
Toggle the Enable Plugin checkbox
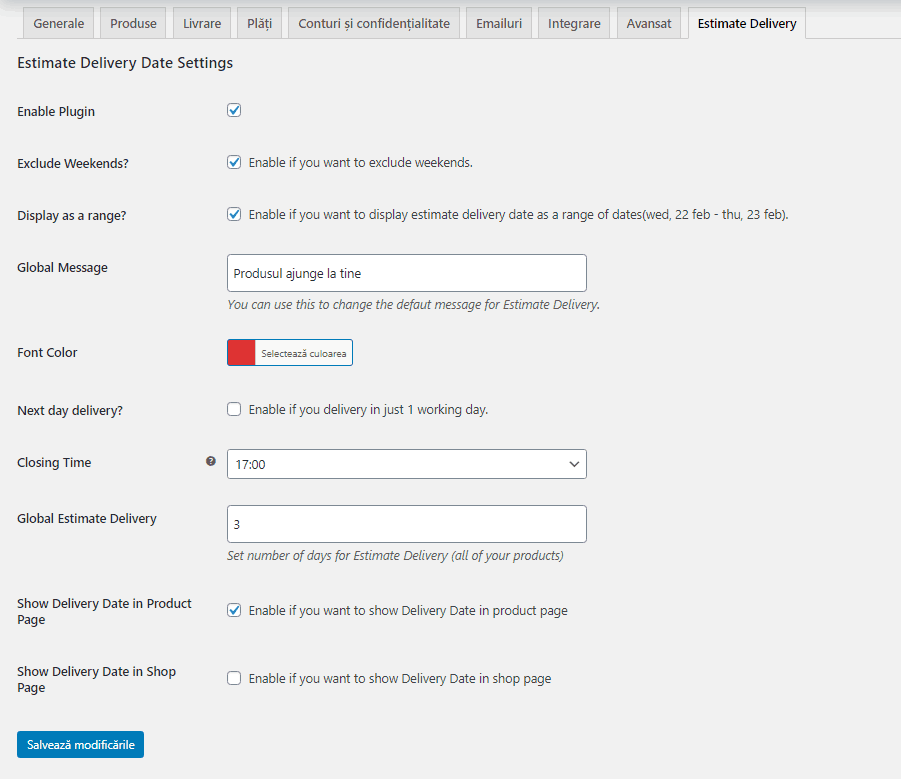pos(234,110)
